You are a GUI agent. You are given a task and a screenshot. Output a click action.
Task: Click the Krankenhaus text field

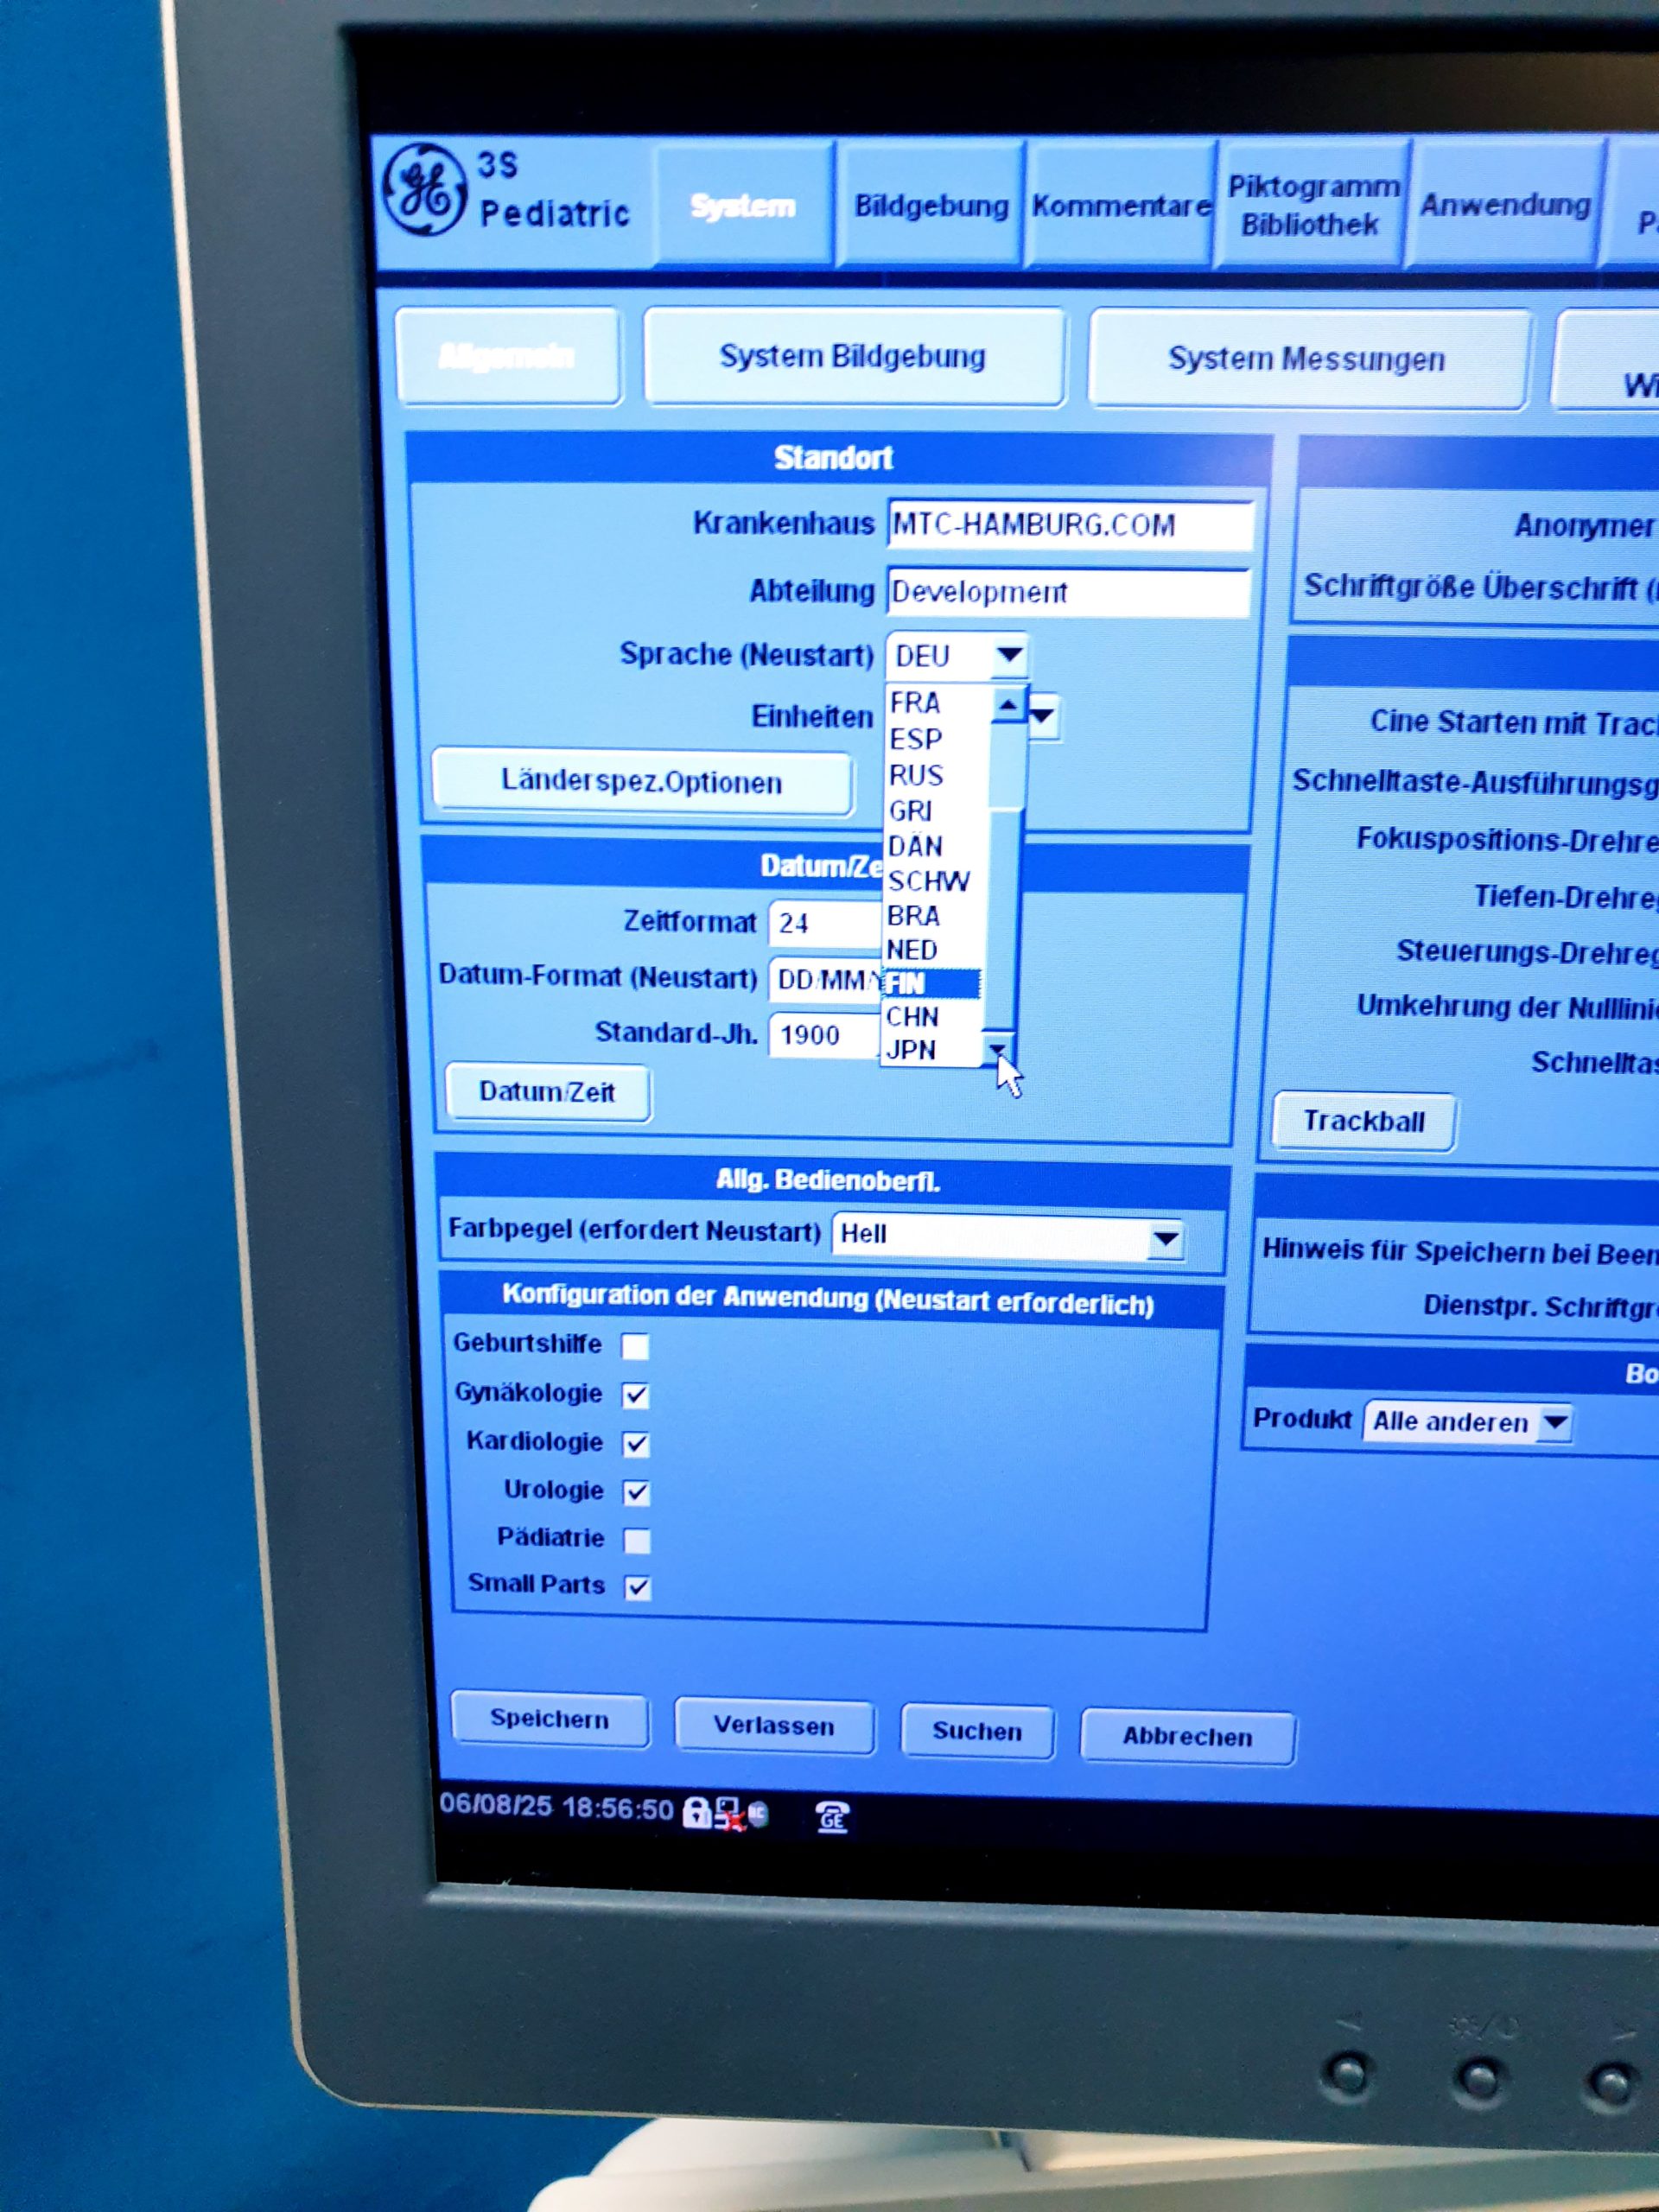pyautogui.click(x=1069, y=525)
